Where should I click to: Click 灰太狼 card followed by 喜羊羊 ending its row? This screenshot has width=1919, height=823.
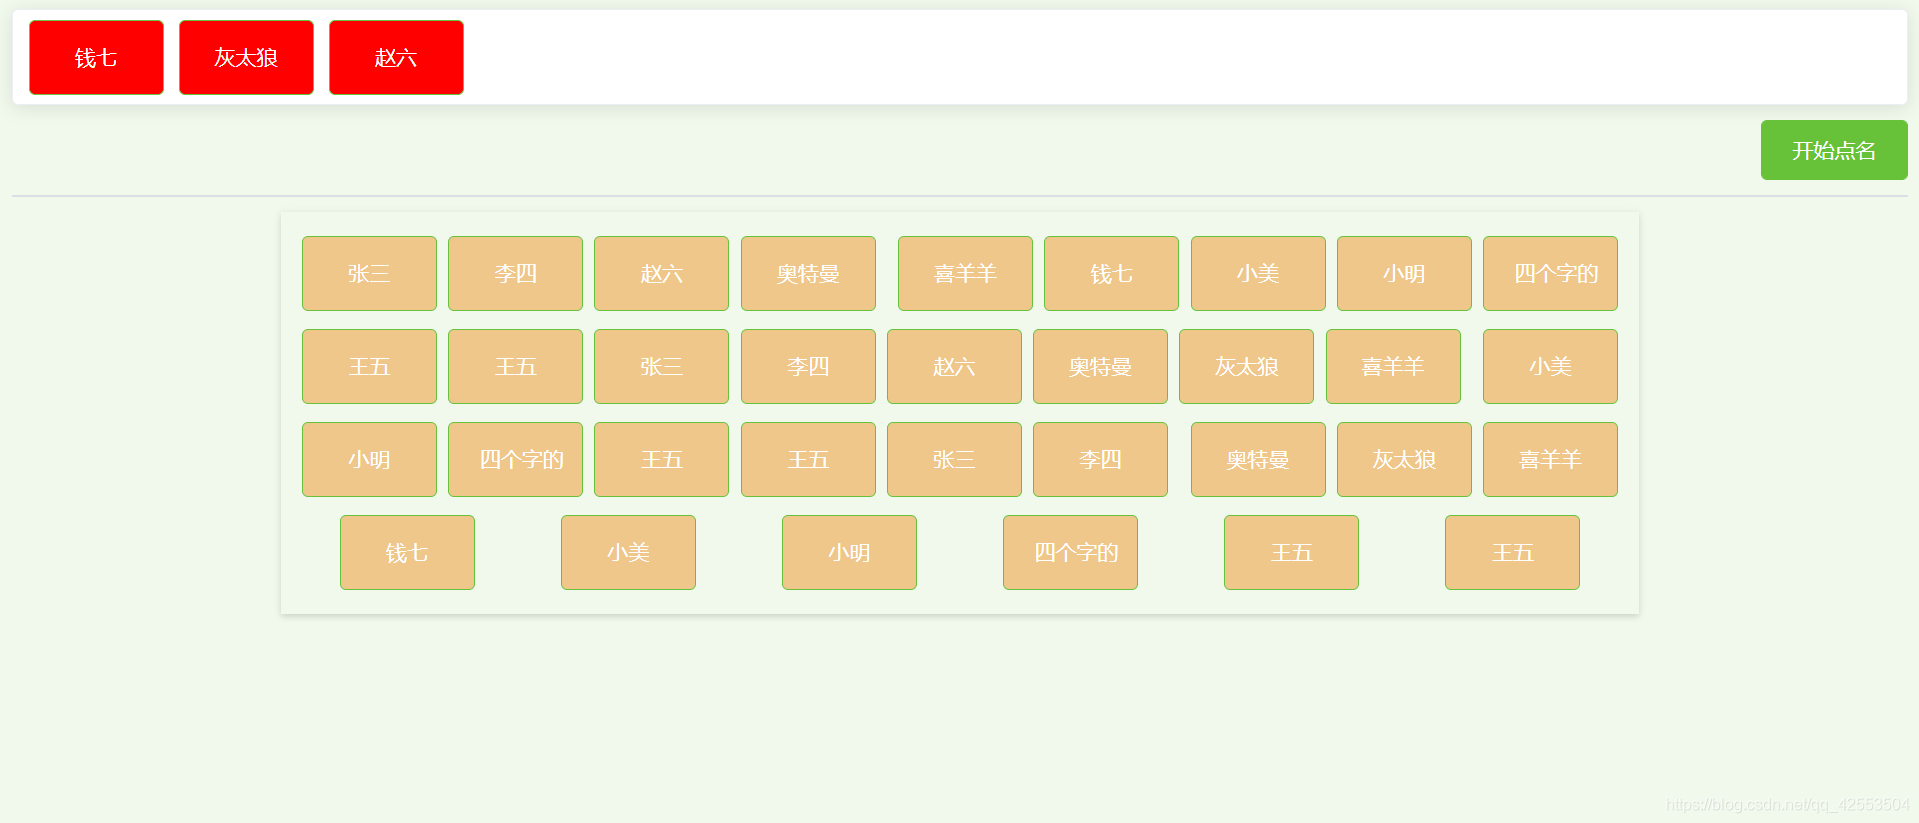click(x=1404, y=459)
